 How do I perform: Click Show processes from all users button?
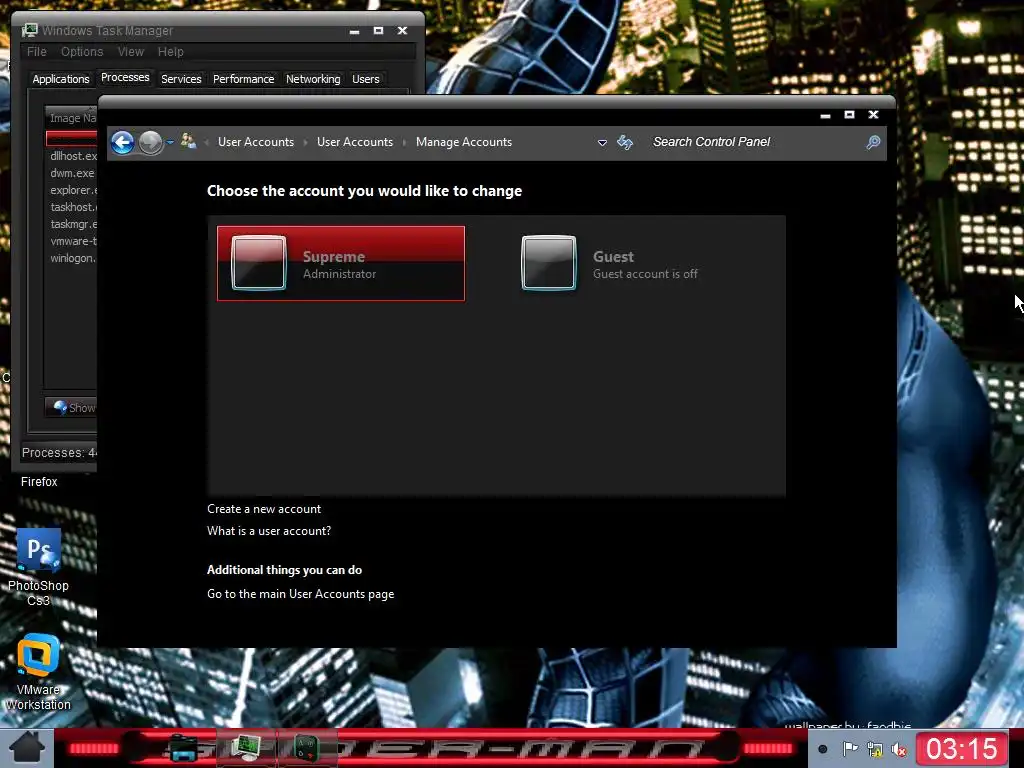[x=72, y=408]
